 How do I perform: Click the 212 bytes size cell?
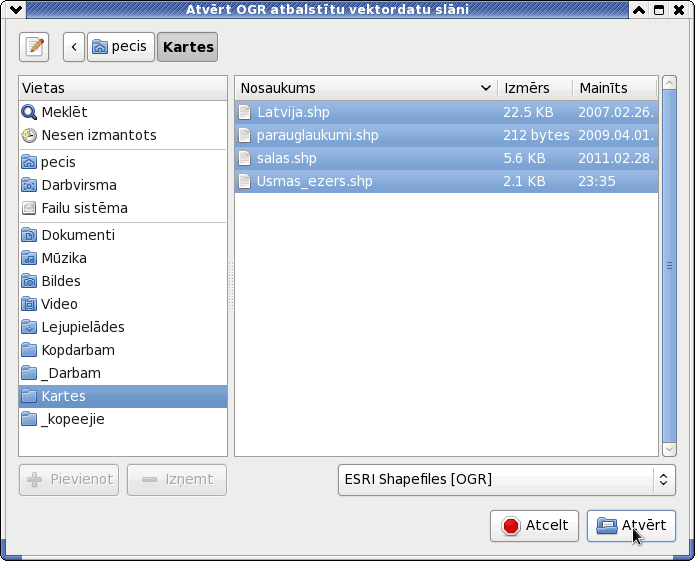point(536,136)
